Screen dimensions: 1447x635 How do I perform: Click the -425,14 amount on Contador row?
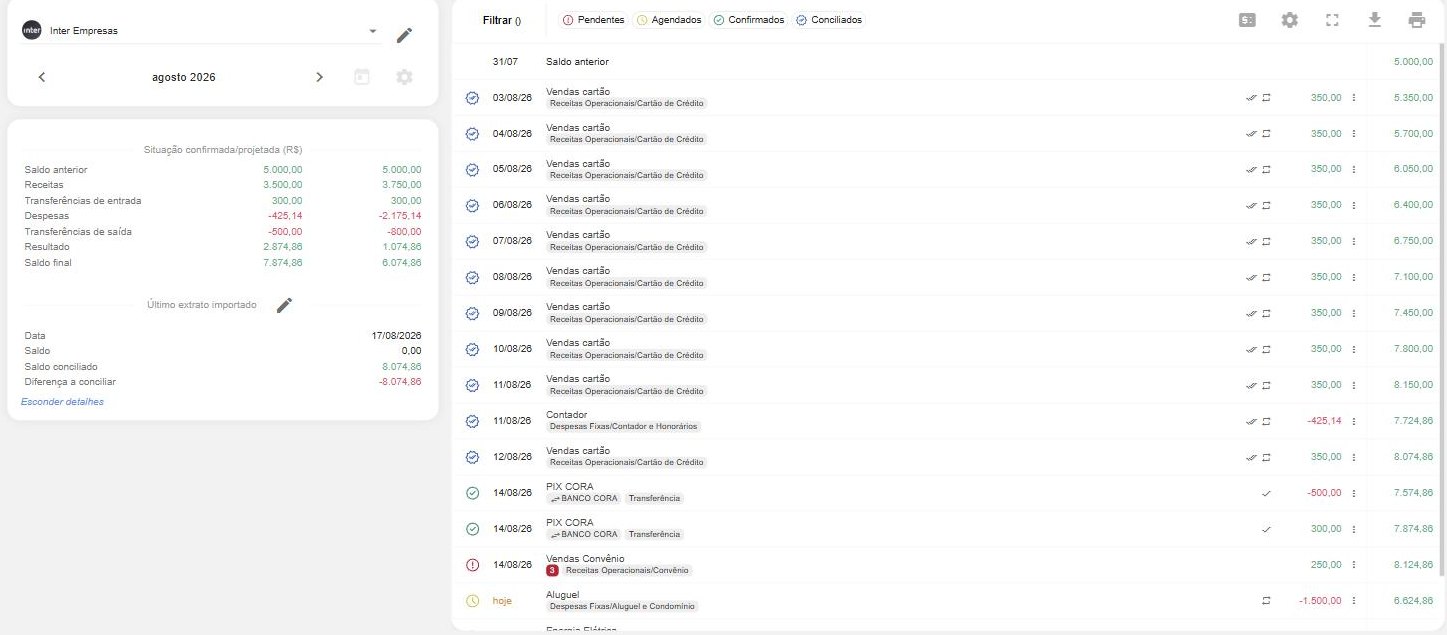click(1324, 421)
